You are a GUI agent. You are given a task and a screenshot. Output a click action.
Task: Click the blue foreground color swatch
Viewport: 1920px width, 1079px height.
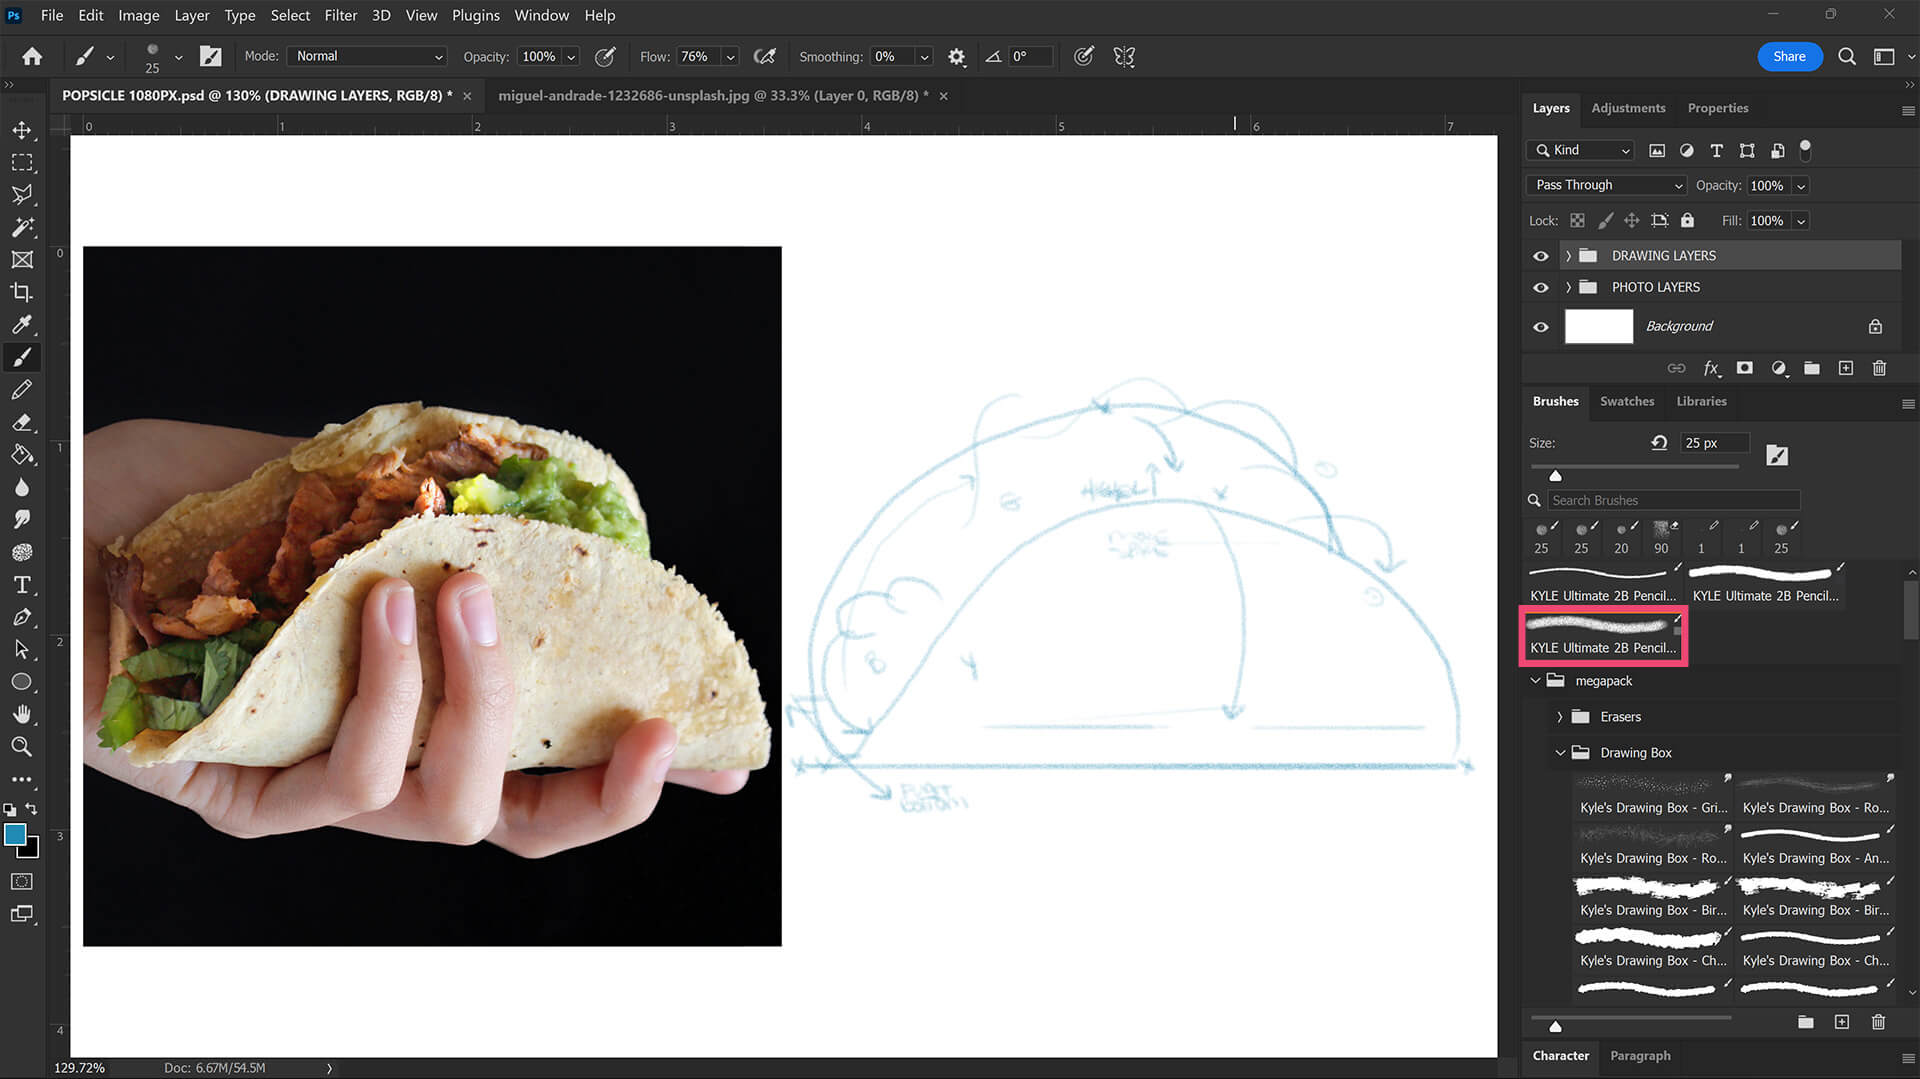point(15,835)
